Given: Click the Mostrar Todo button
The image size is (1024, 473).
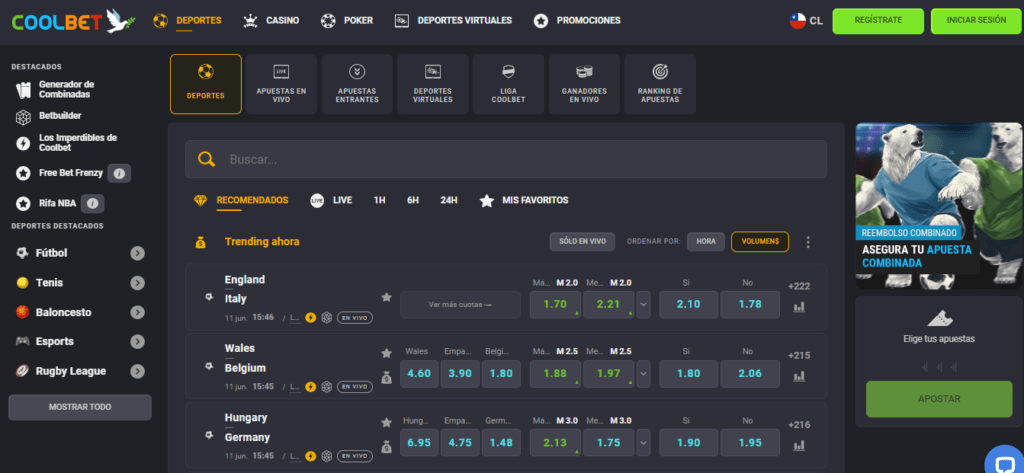Looking at the screenshot, I should [x=80, y=407].
